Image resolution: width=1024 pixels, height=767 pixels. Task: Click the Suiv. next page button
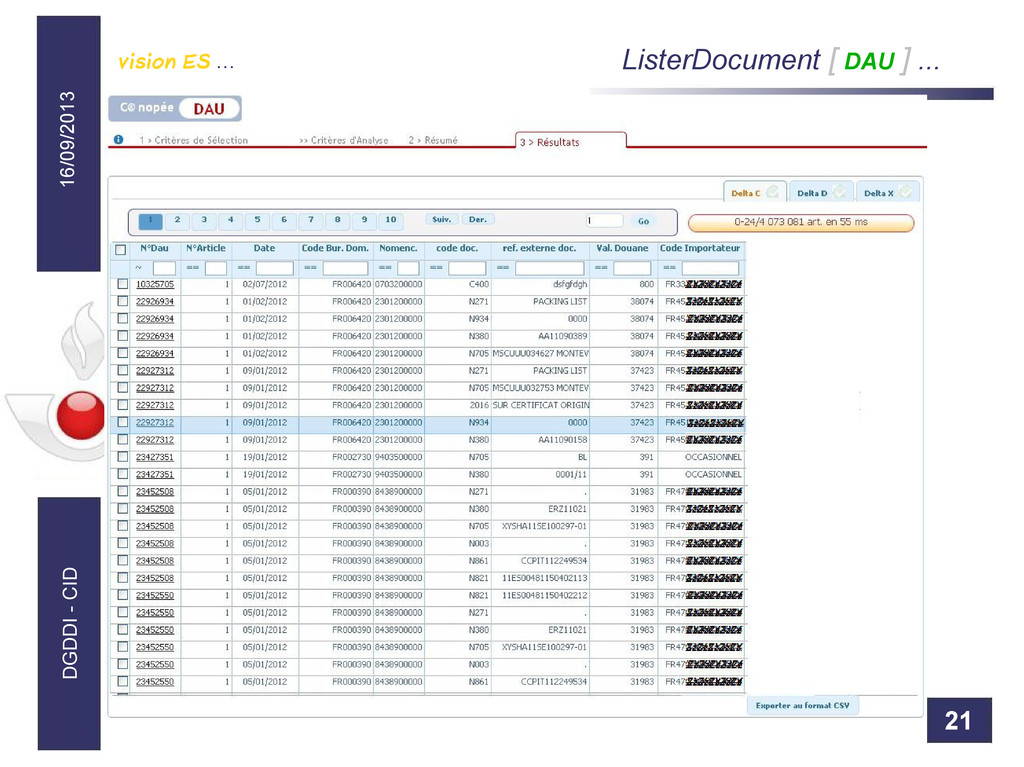[442, 220]
